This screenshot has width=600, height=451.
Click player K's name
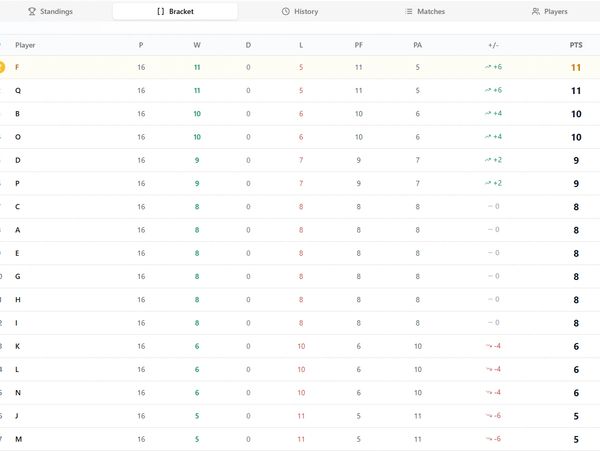(x=18, y=346)
